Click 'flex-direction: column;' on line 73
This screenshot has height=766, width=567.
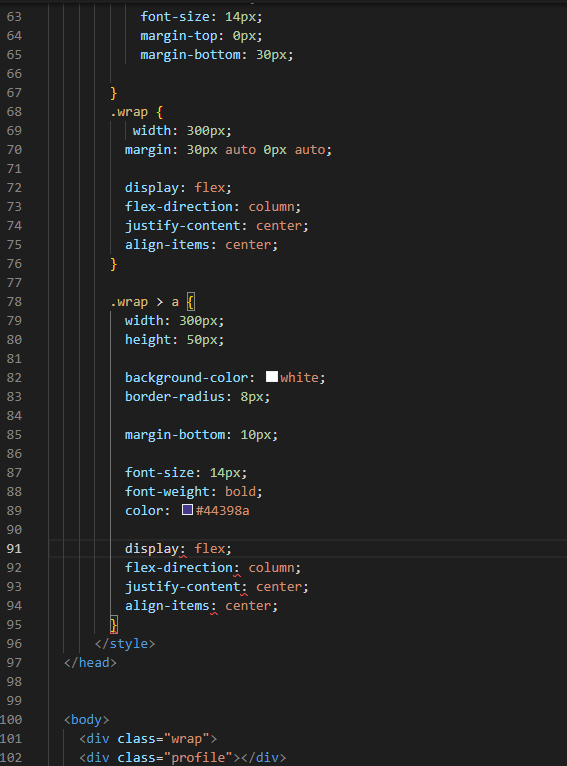tap(213, 207)
